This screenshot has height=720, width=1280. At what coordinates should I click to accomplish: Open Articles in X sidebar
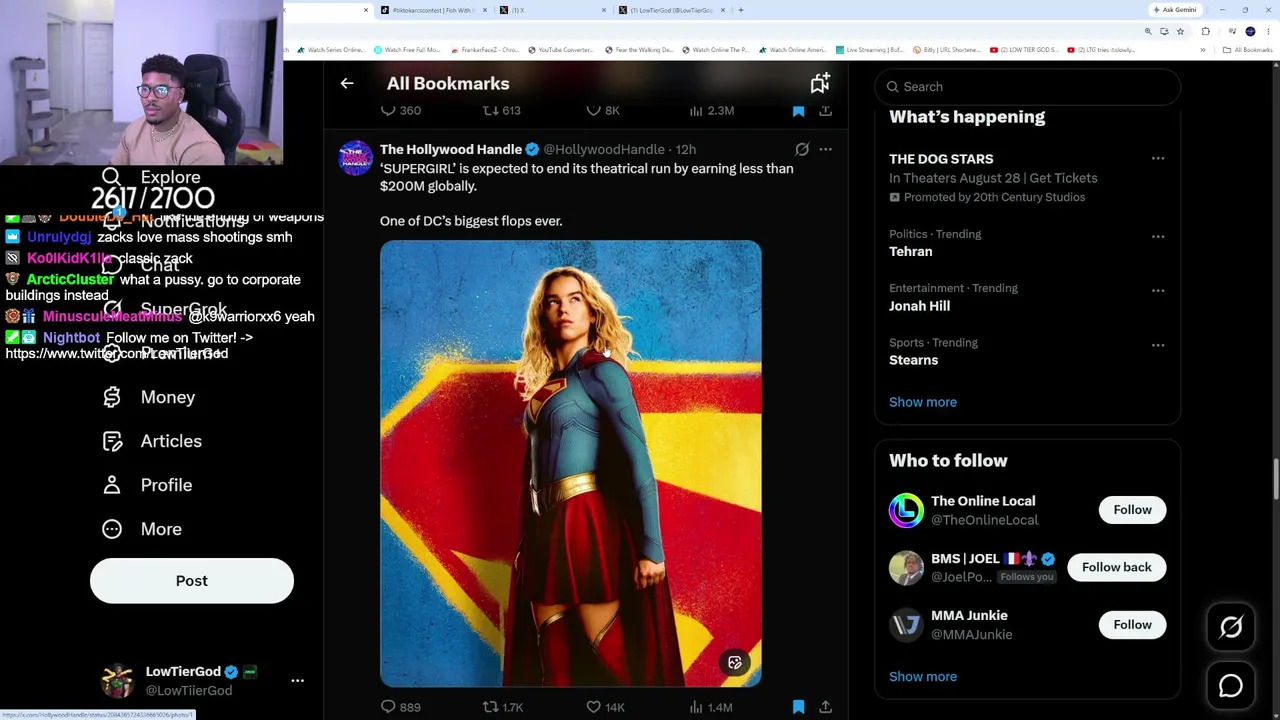point(152,441)
